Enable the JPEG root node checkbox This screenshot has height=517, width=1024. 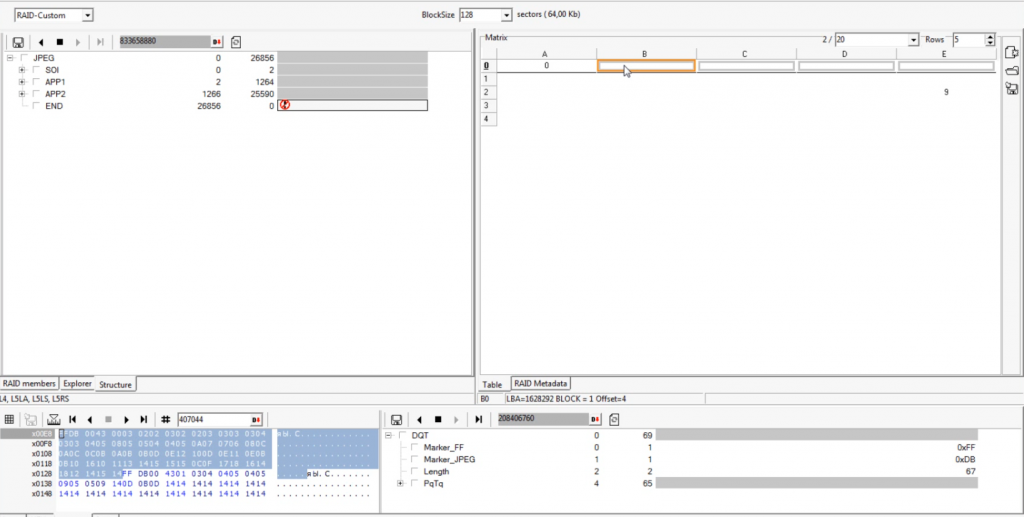click(x=25, y=58)
